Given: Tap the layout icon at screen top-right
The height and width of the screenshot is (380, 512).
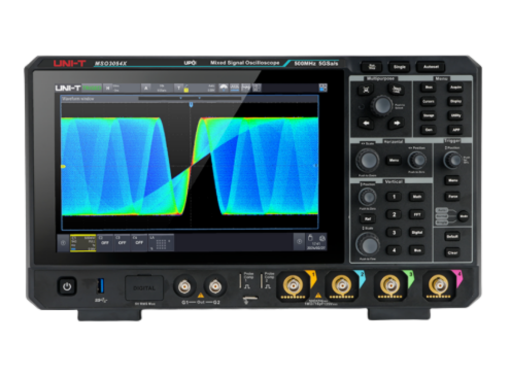Looking at the screenshot, I should [x=323, y=88].
